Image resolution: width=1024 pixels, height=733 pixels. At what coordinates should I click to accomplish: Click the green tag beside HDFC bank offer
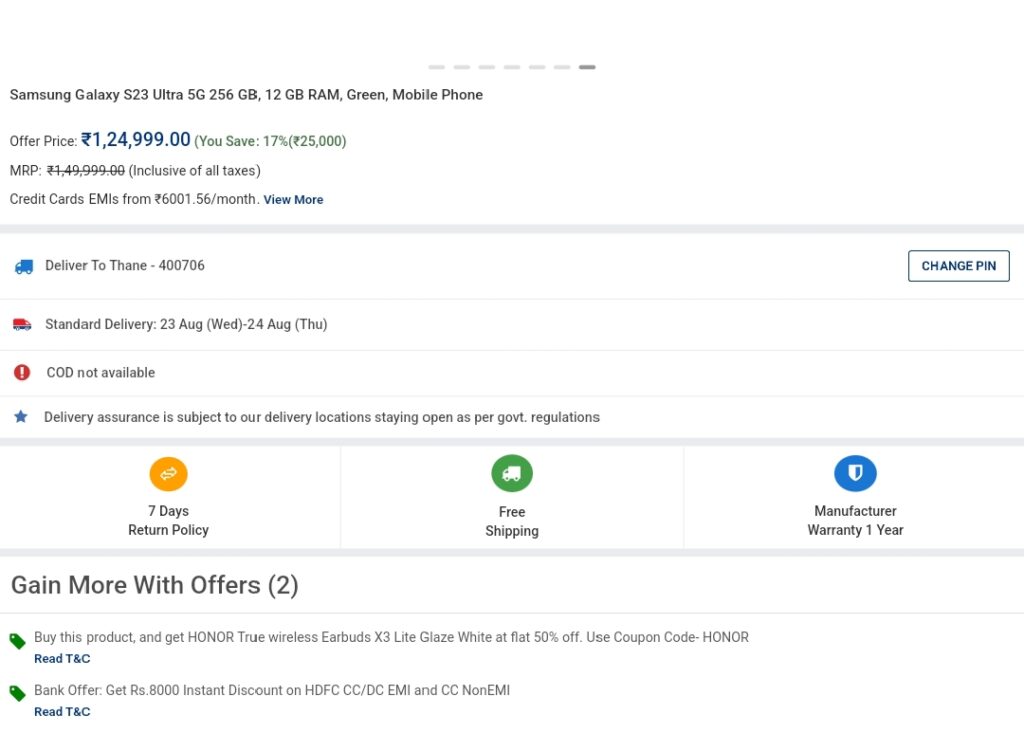click(x=18, y=693)
